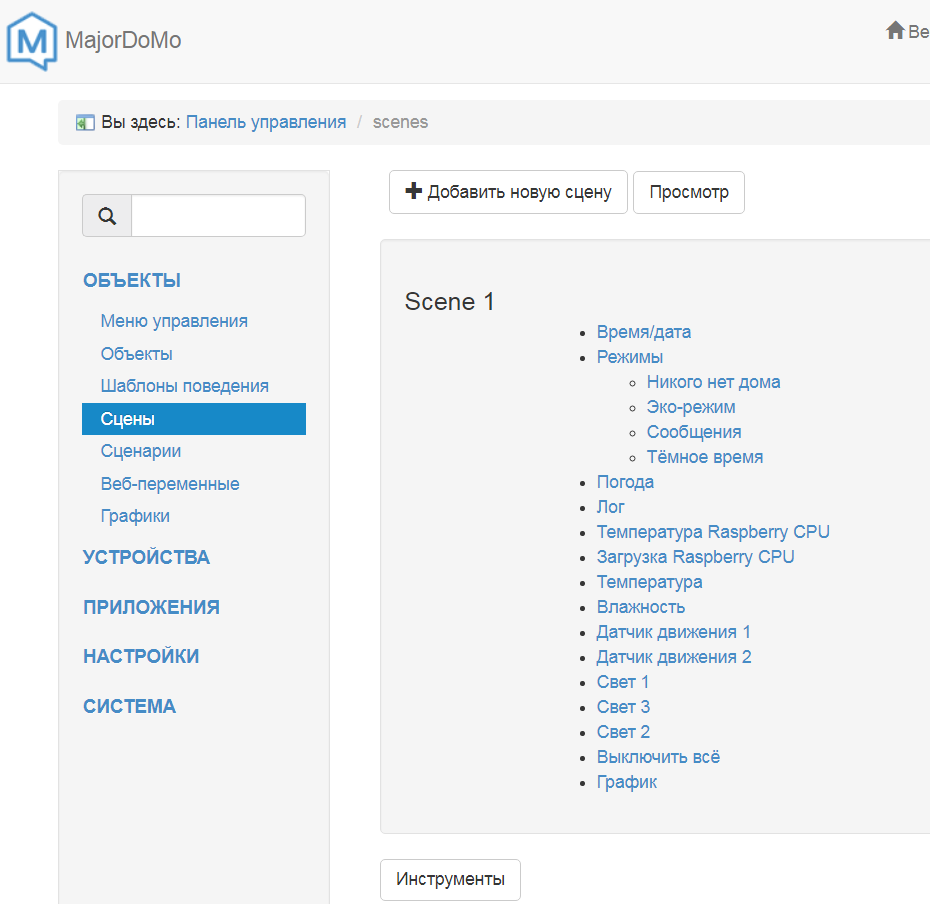
Task: Expand the СИСТЕМА sidebar section
Action: coord(129,706)
